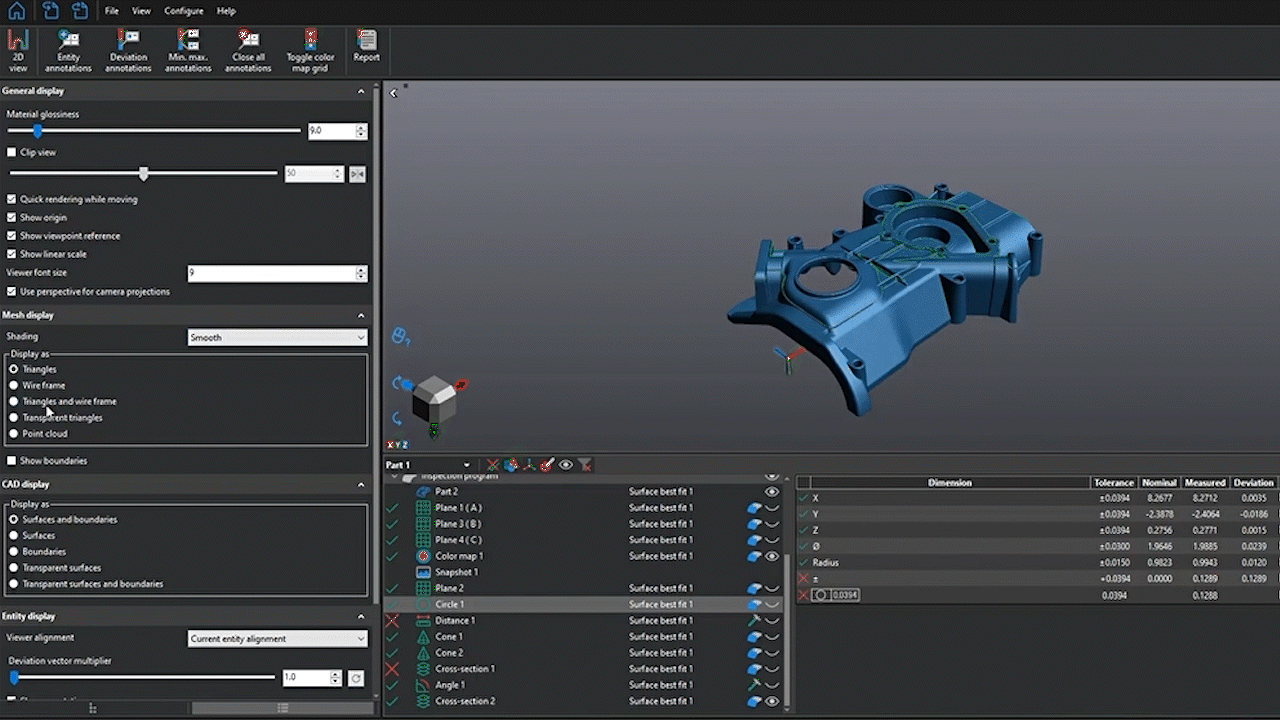Click the probe icon on Angle 1 row

755,685
